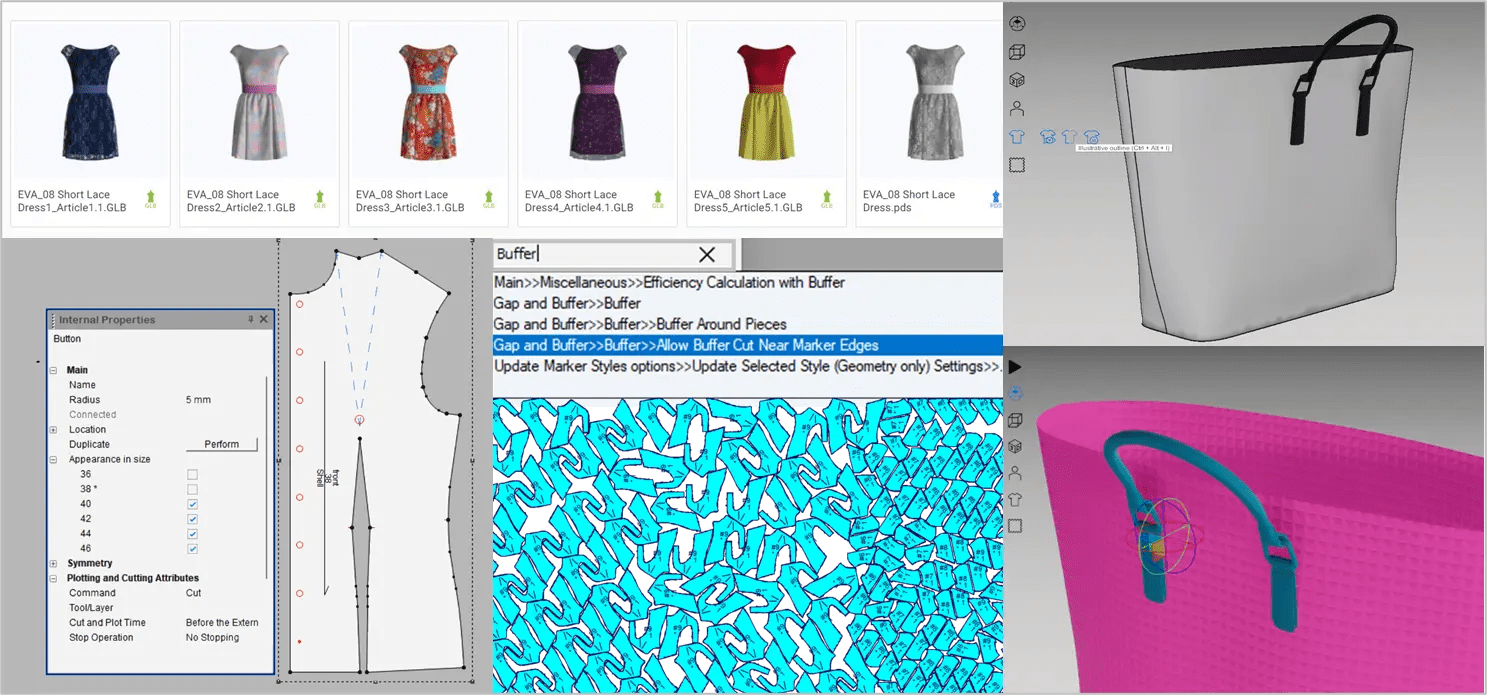Open navy lace Dress1 thumbnail
Image resolution: width=1487 pixels, height=695 pixels.
[x=90, y=102]
